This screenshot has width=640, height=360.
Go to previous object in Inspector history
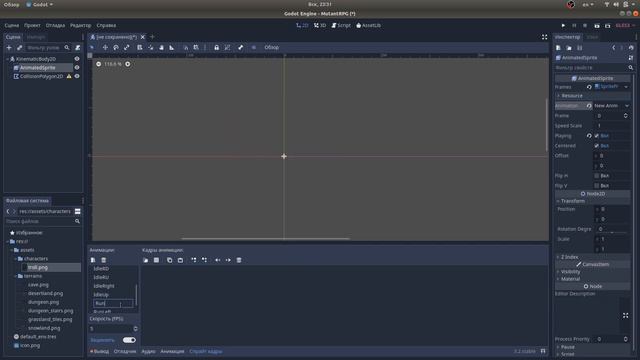(613, 48)
